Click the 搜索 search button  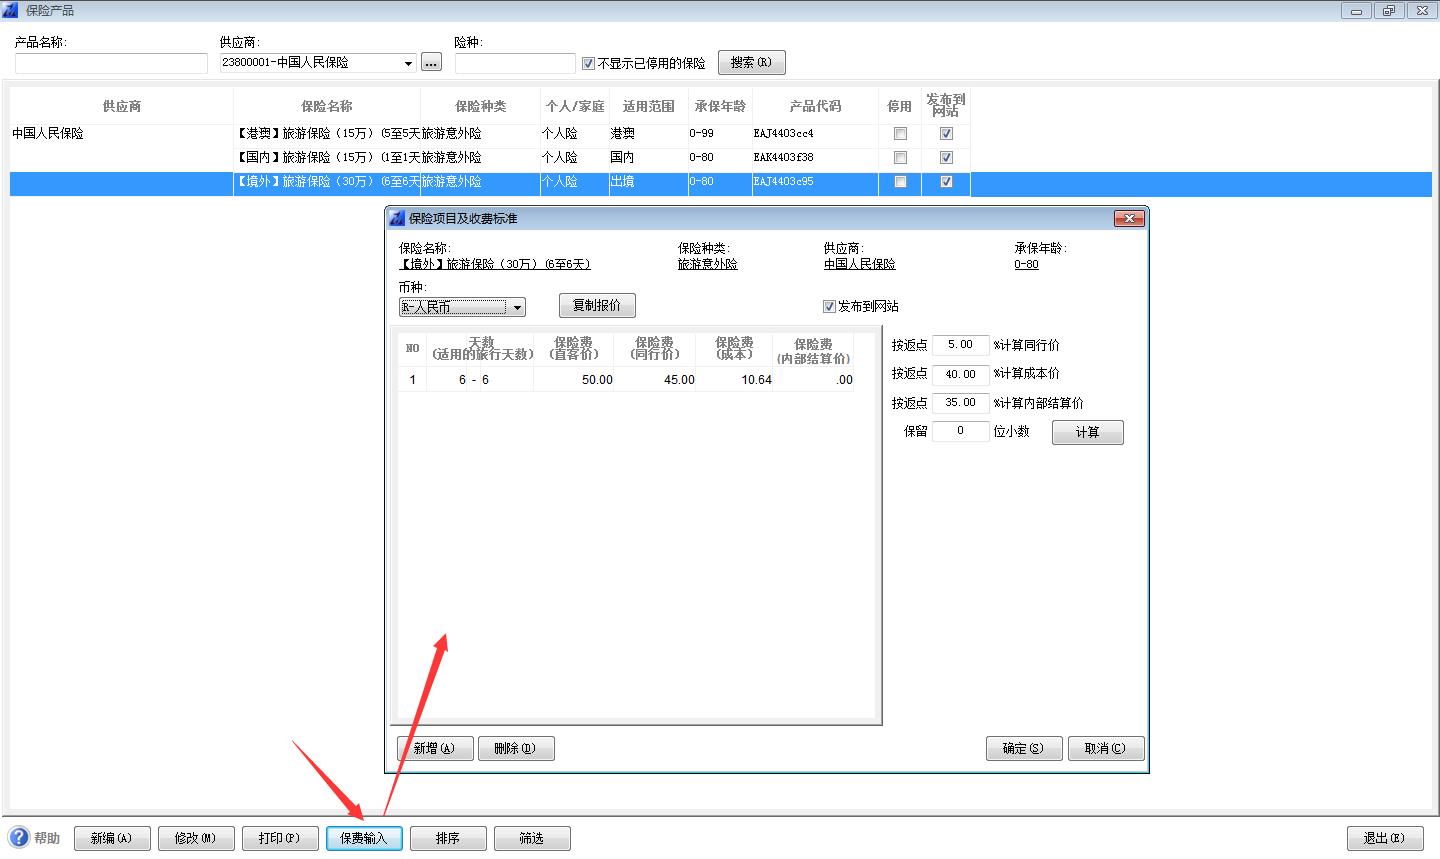click(x=751, y=63)
